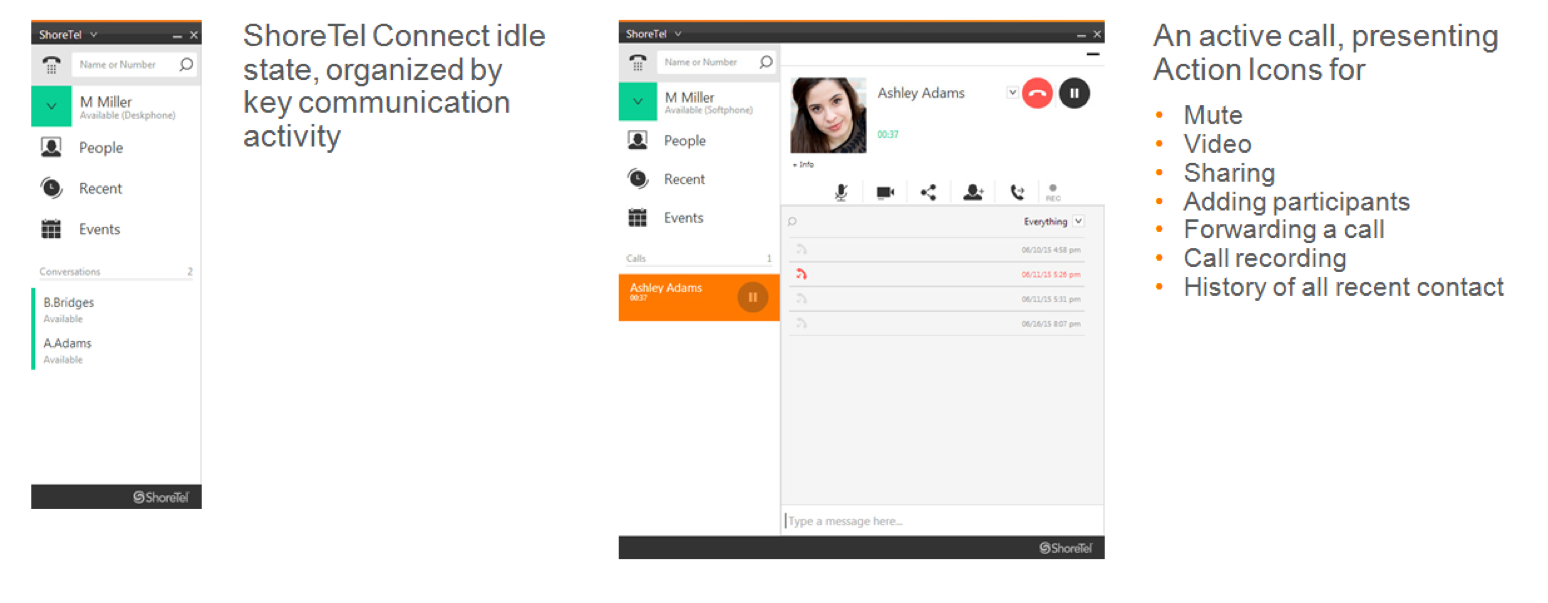Select the 06/11/15 5:31 pm history entry

click(936, 298)
